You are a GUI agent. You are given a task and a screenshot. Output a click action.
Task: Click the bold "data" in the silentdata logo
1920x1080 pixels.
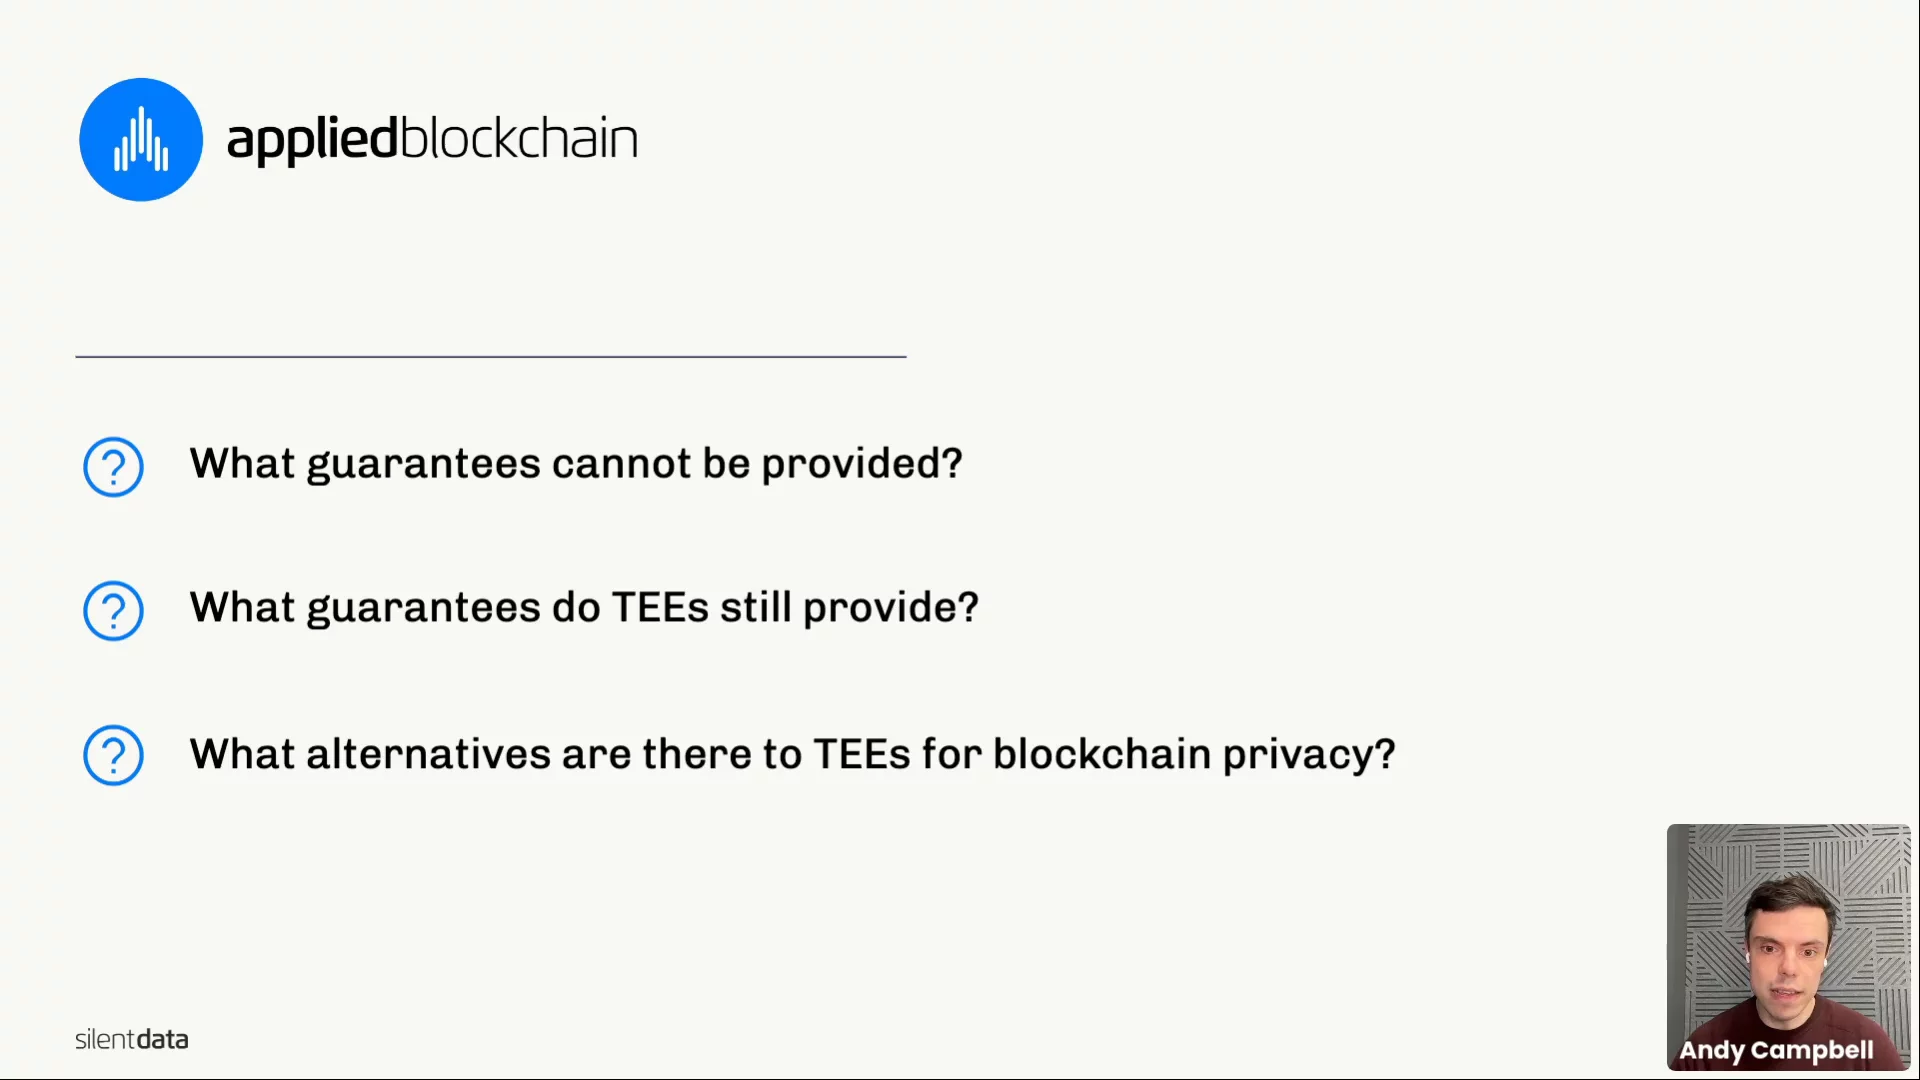pyautogui.click(x=162, y=1040)
